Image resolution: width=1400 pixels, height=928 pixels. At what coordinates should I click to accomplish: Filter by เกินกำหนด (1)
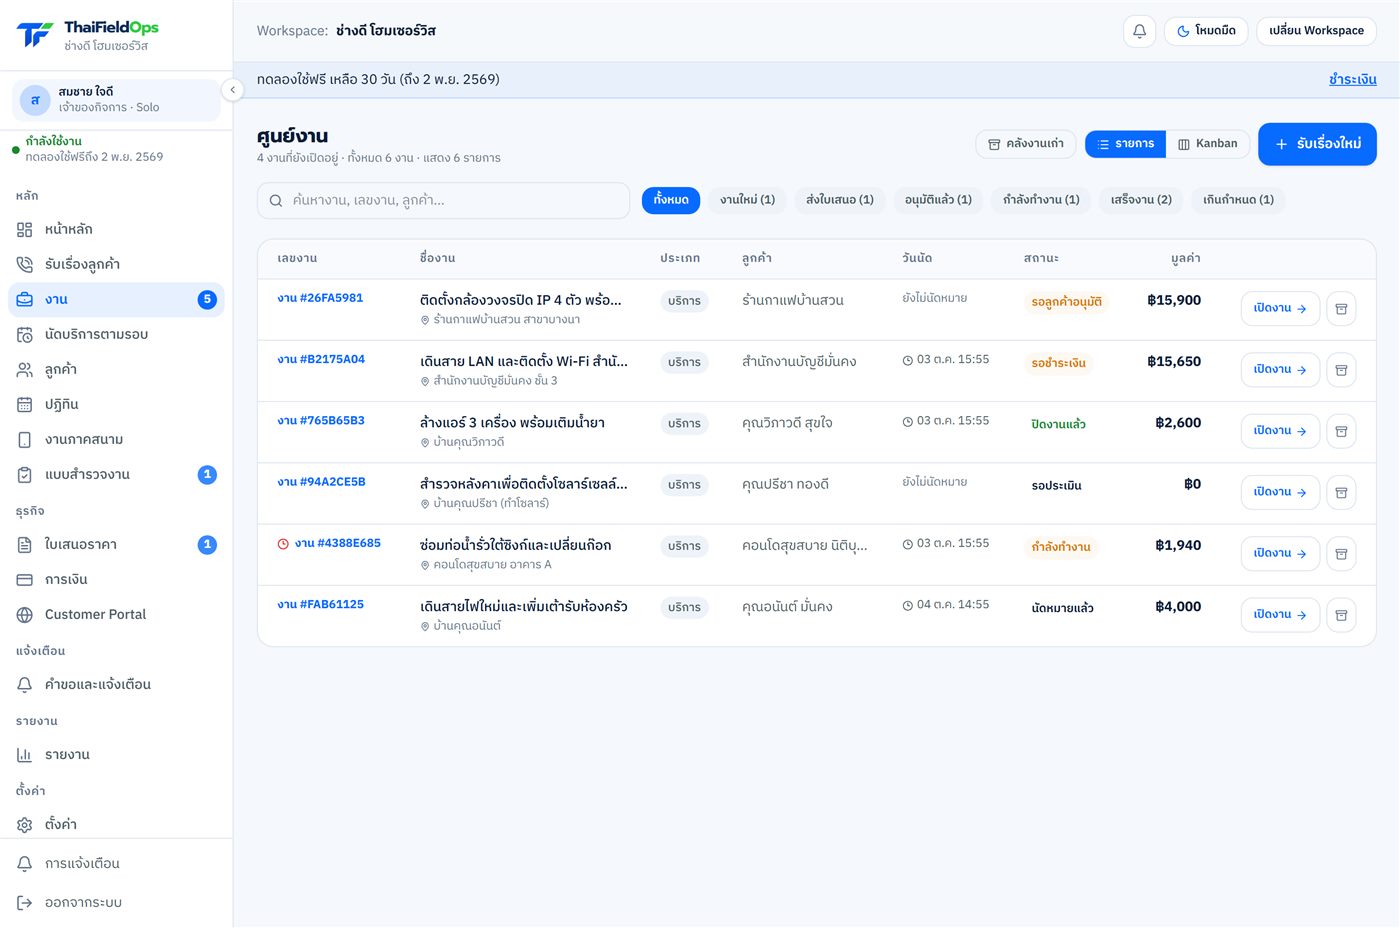pyautogui.click(x=1238, y=200)
